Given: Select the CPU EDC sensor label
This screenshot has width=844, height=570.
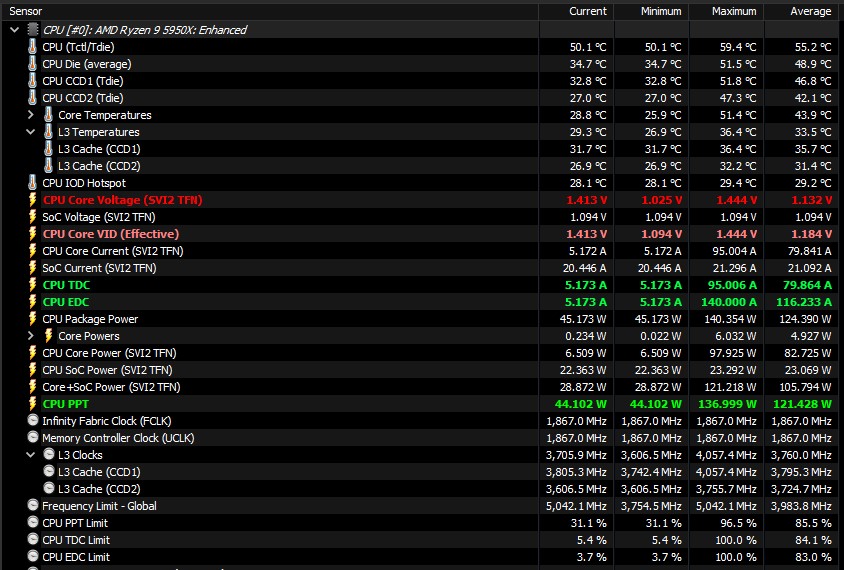Looking at the screenshot, I should point(66,302).
